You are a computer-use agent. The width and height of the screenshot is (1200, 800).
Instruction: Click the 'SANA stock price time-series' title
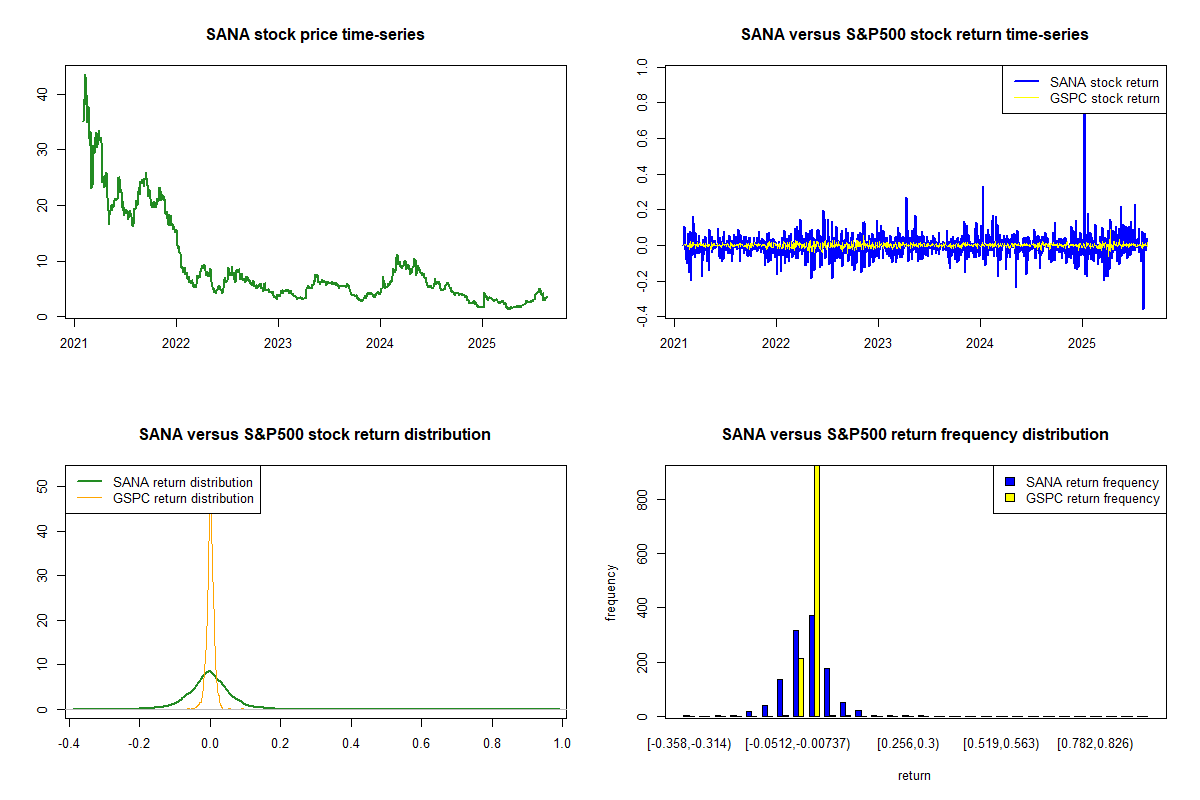[x=315, y=35]
